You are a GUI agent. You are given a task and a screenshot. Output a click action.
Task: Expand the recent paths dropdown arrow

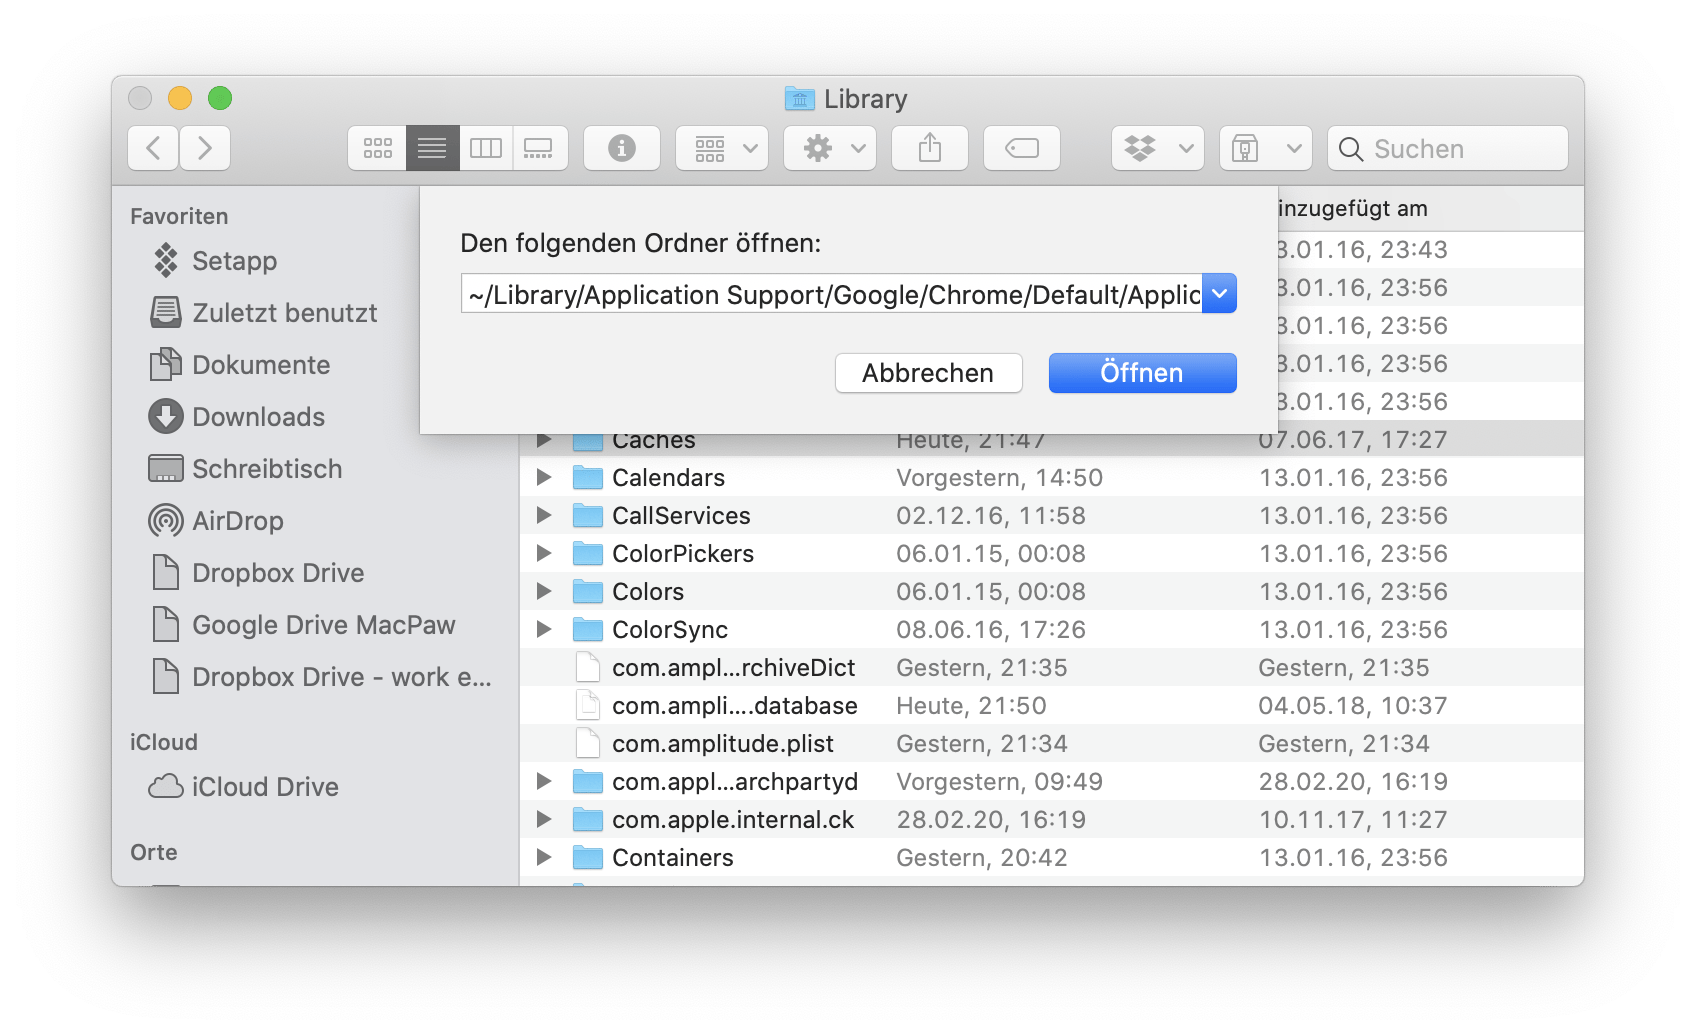[x=1220, y=294]
